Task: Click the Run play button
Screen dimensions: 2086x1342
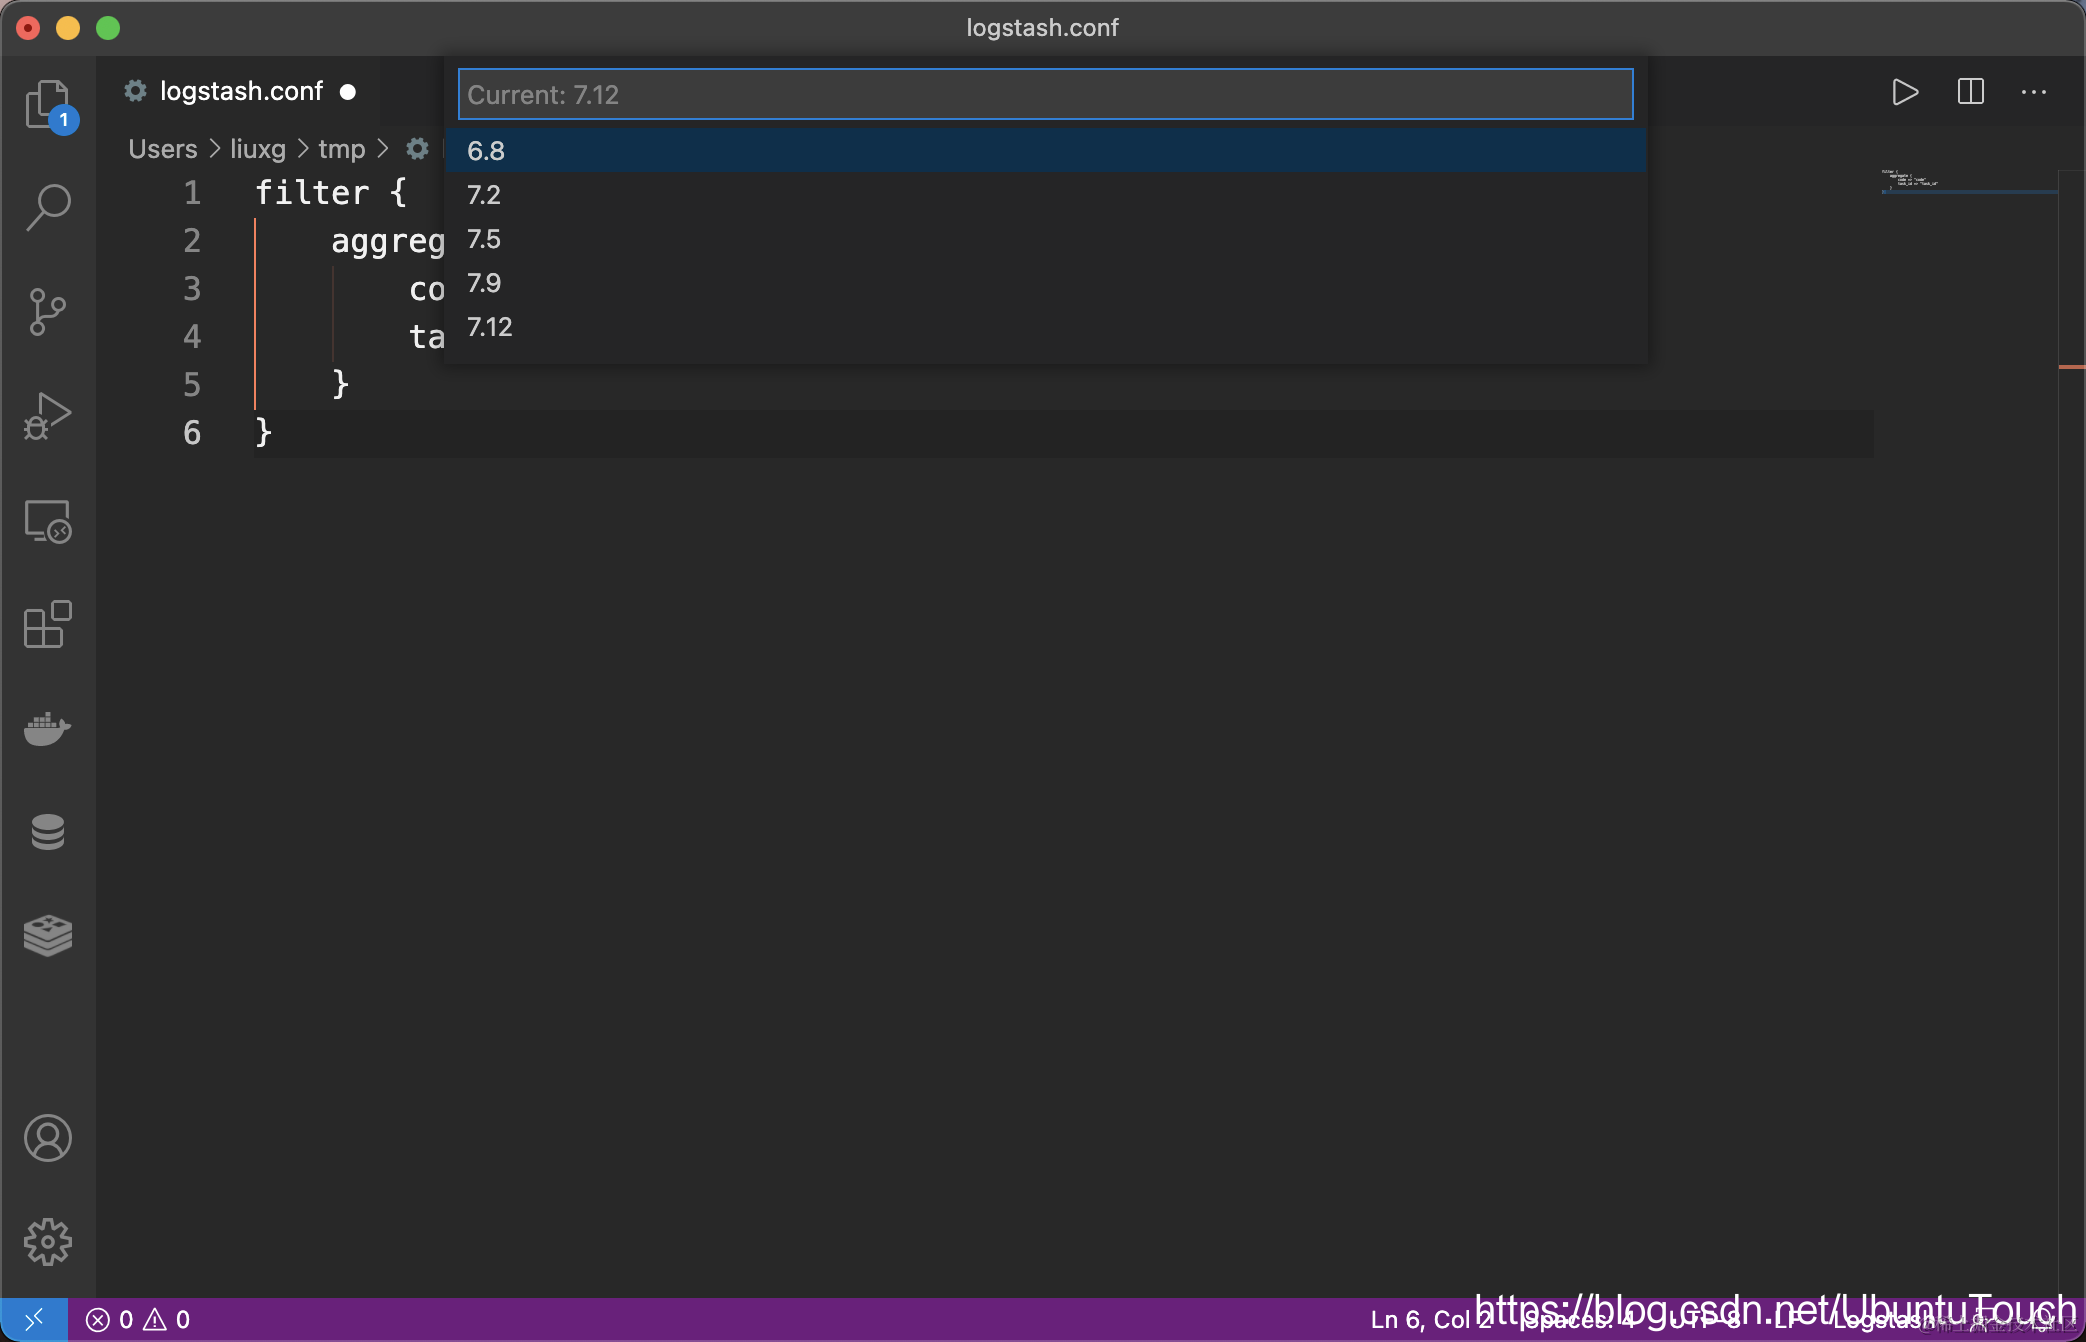Action: [x=1905, y=92]
